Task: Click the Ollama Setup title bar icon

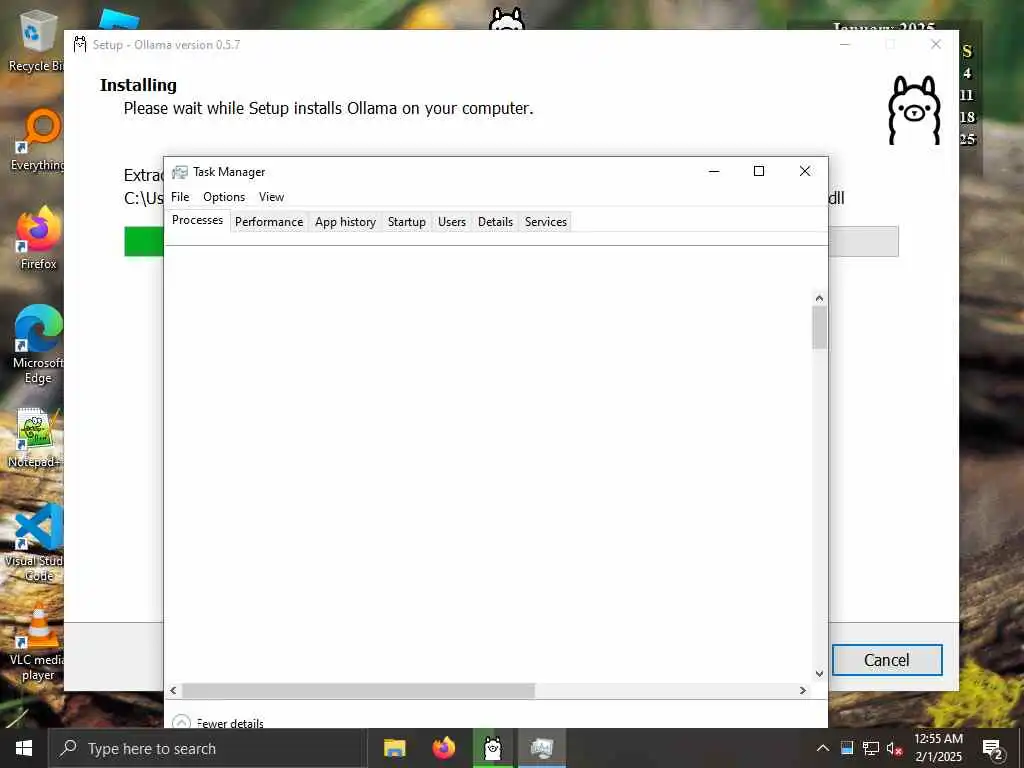Action: click(80, 44)
